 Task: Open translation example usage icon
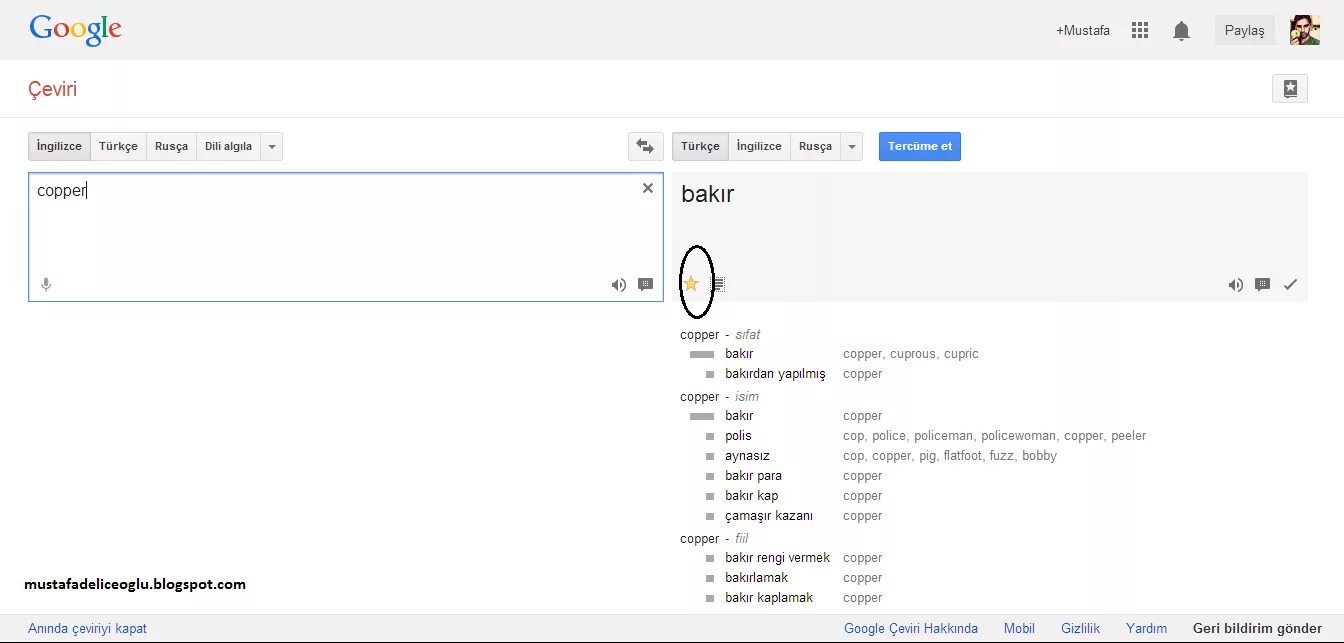pos(1262,285)
